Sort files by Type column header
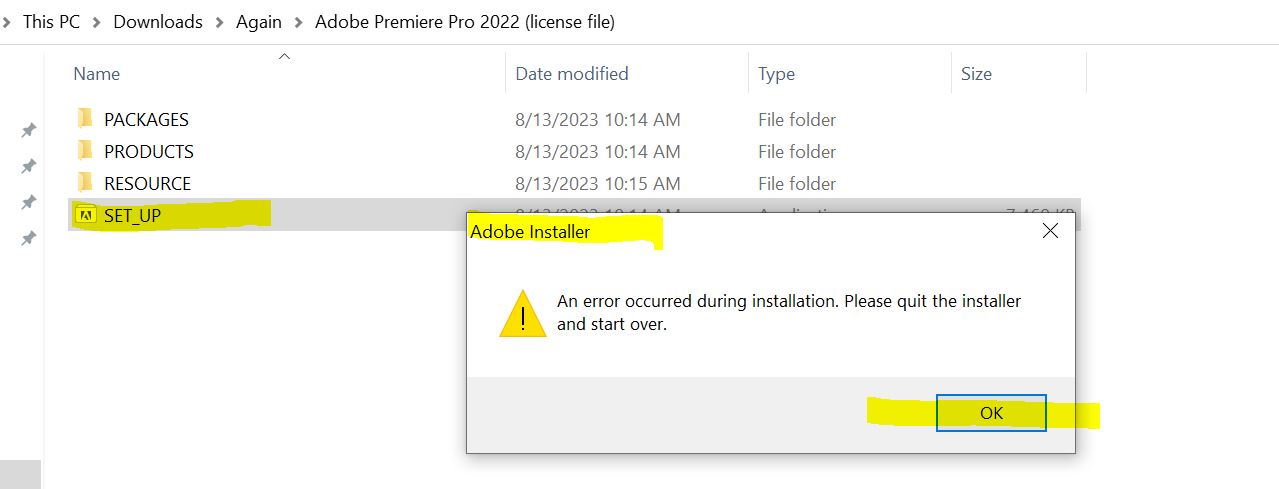Viewport: 1279px width, 489px height. [776, 73]
